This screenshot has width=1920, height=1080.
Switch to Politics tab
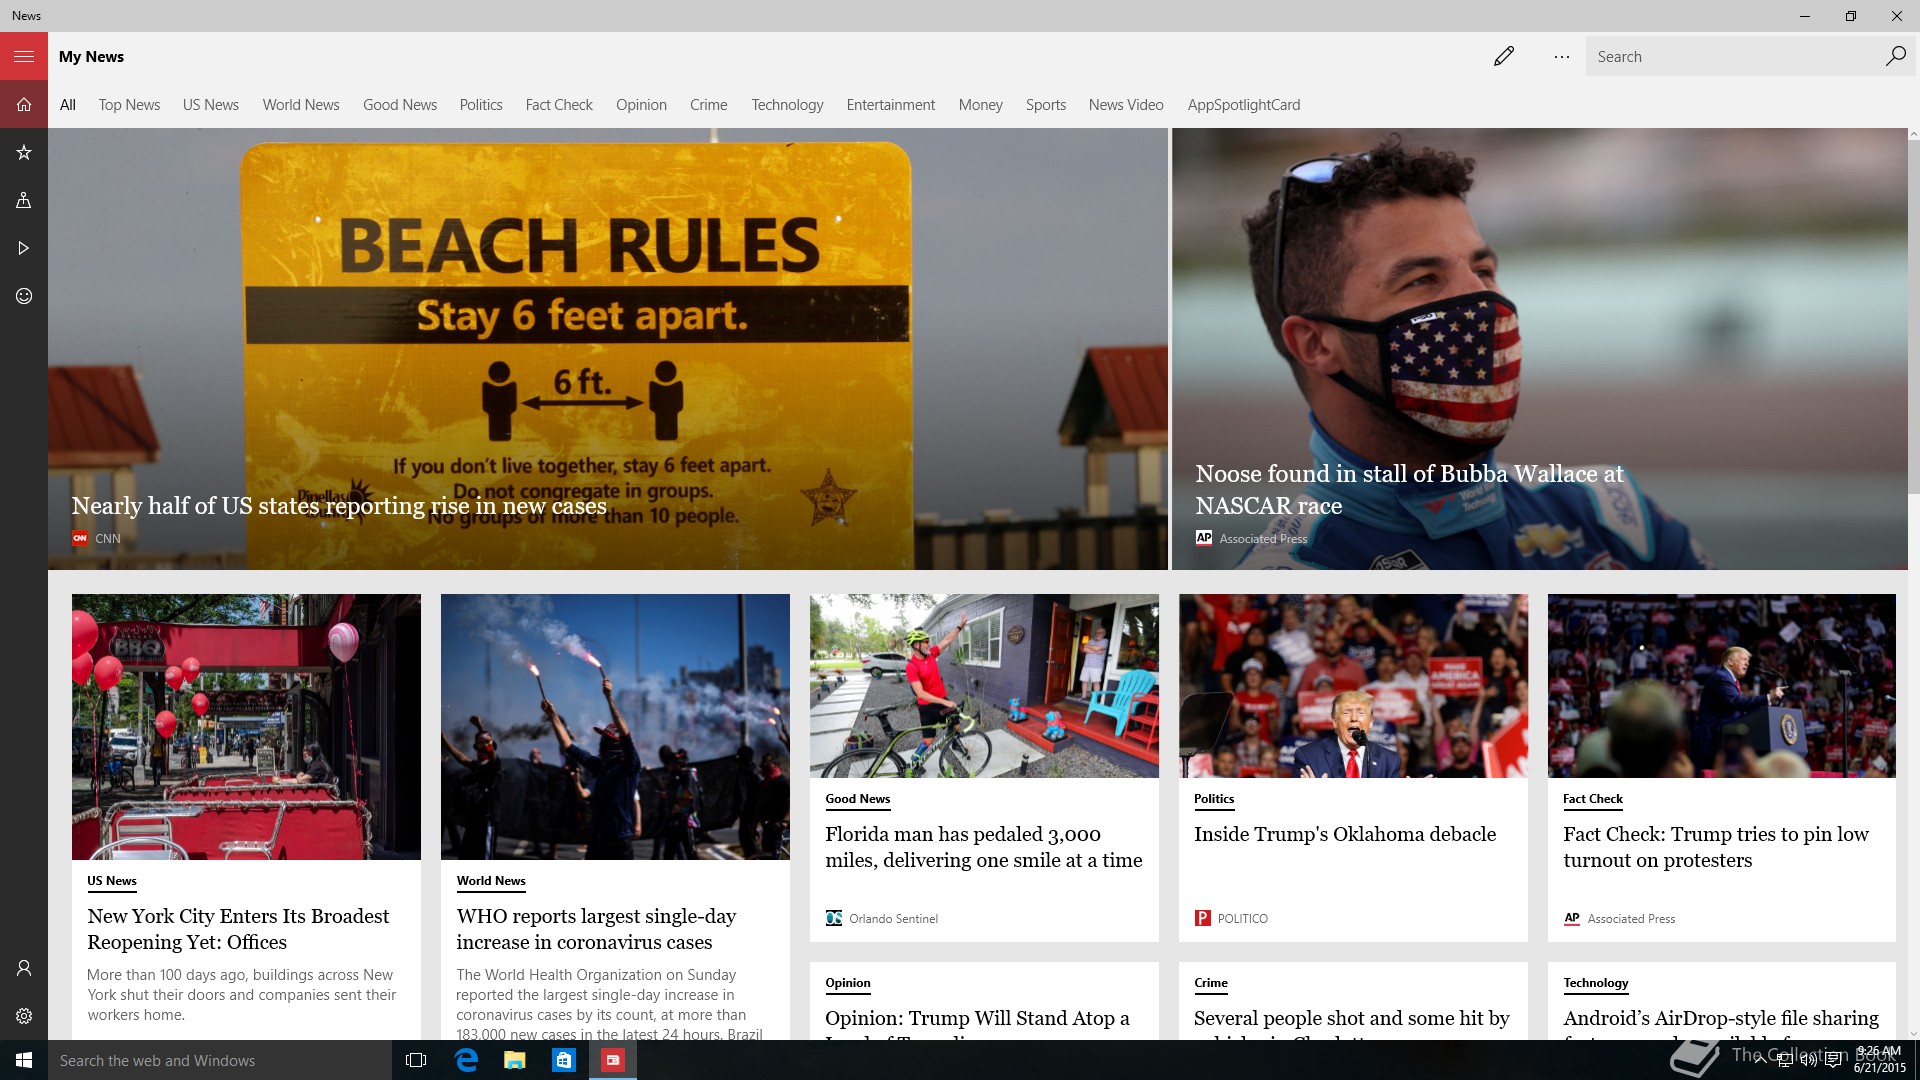pos(481,105)
